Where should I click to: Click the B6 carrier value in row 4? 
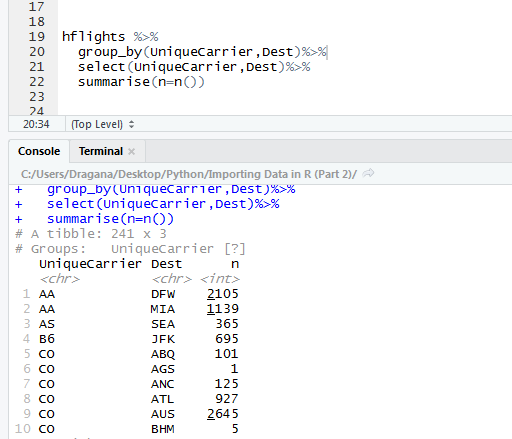[x=47, y=339]
